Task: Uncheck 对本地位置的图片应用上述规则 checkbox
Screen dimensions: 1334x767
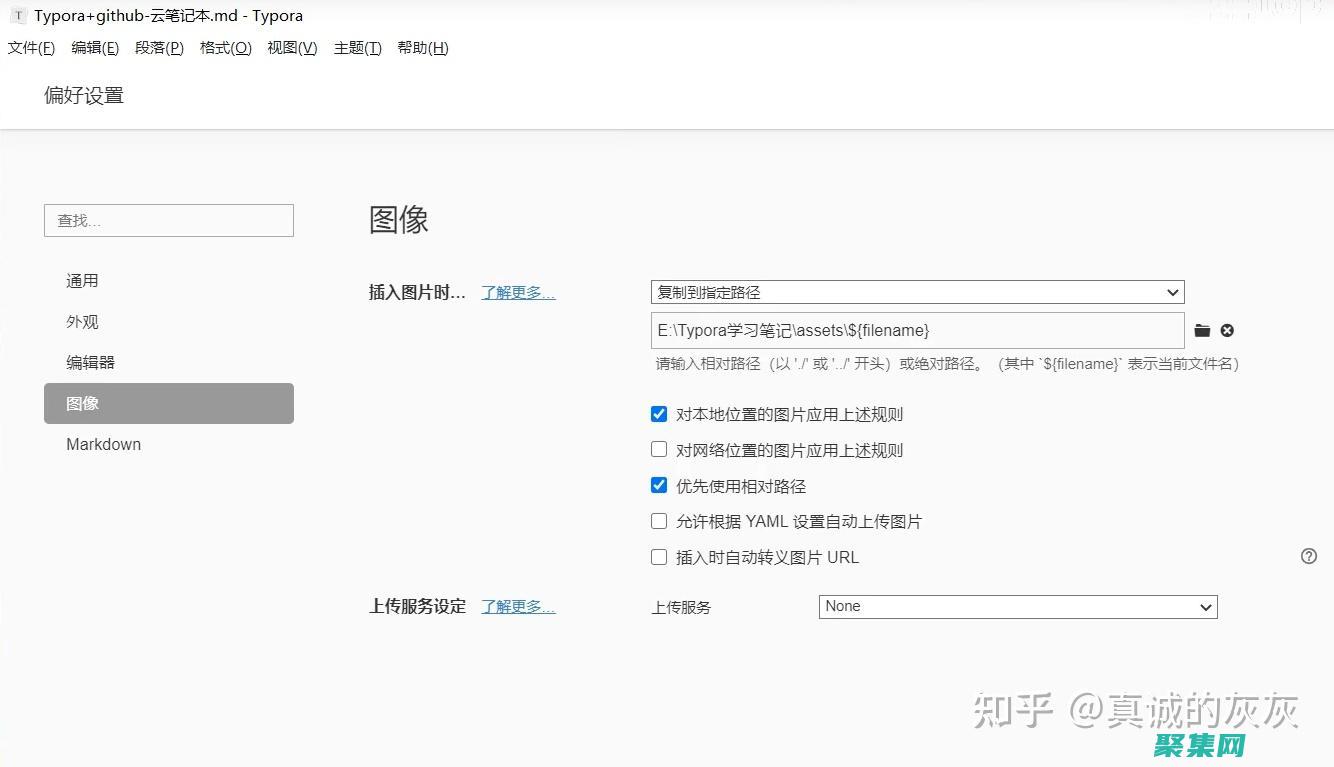Action: (659, 414)
